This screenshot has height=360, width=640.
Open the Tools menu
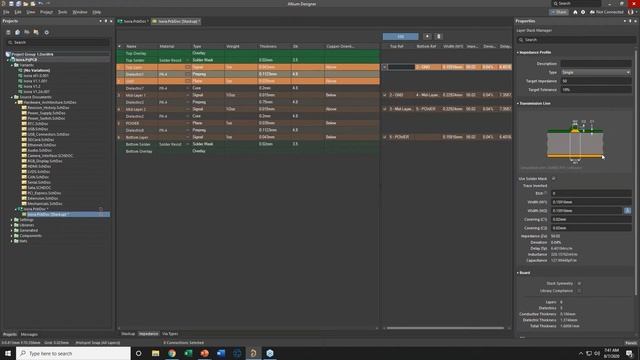tap(62, 12)
